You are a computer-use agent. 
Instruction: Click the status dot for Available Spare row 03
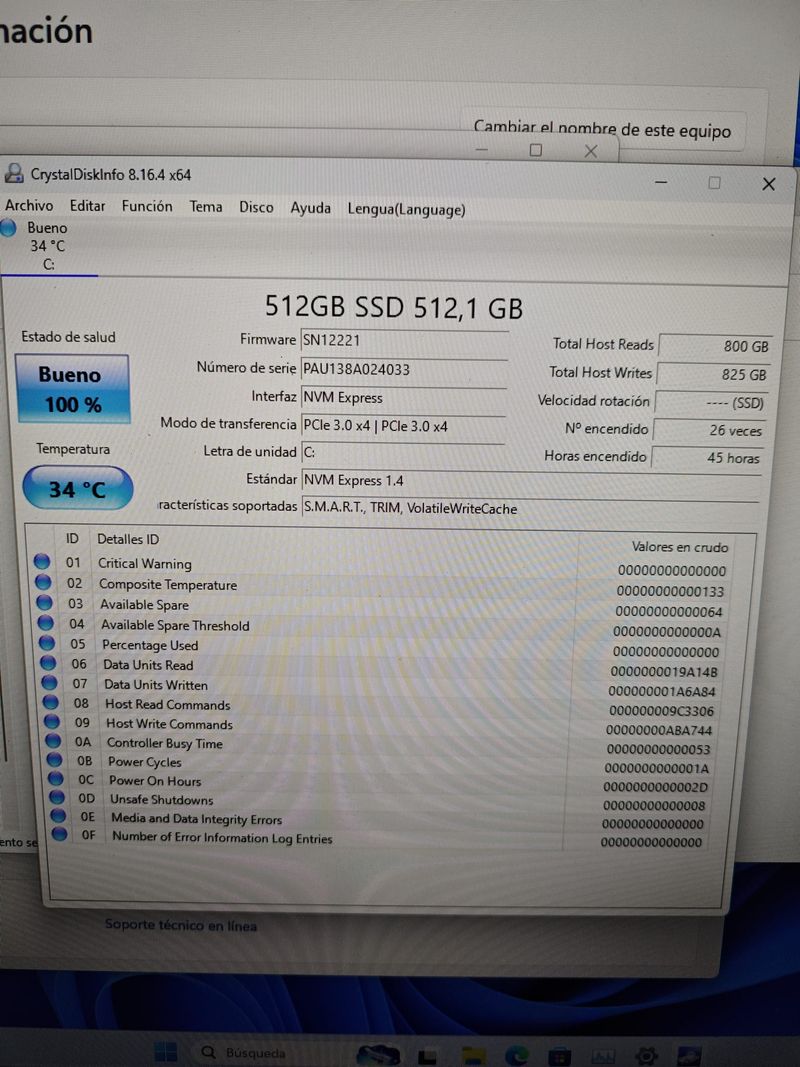(45, 602)
